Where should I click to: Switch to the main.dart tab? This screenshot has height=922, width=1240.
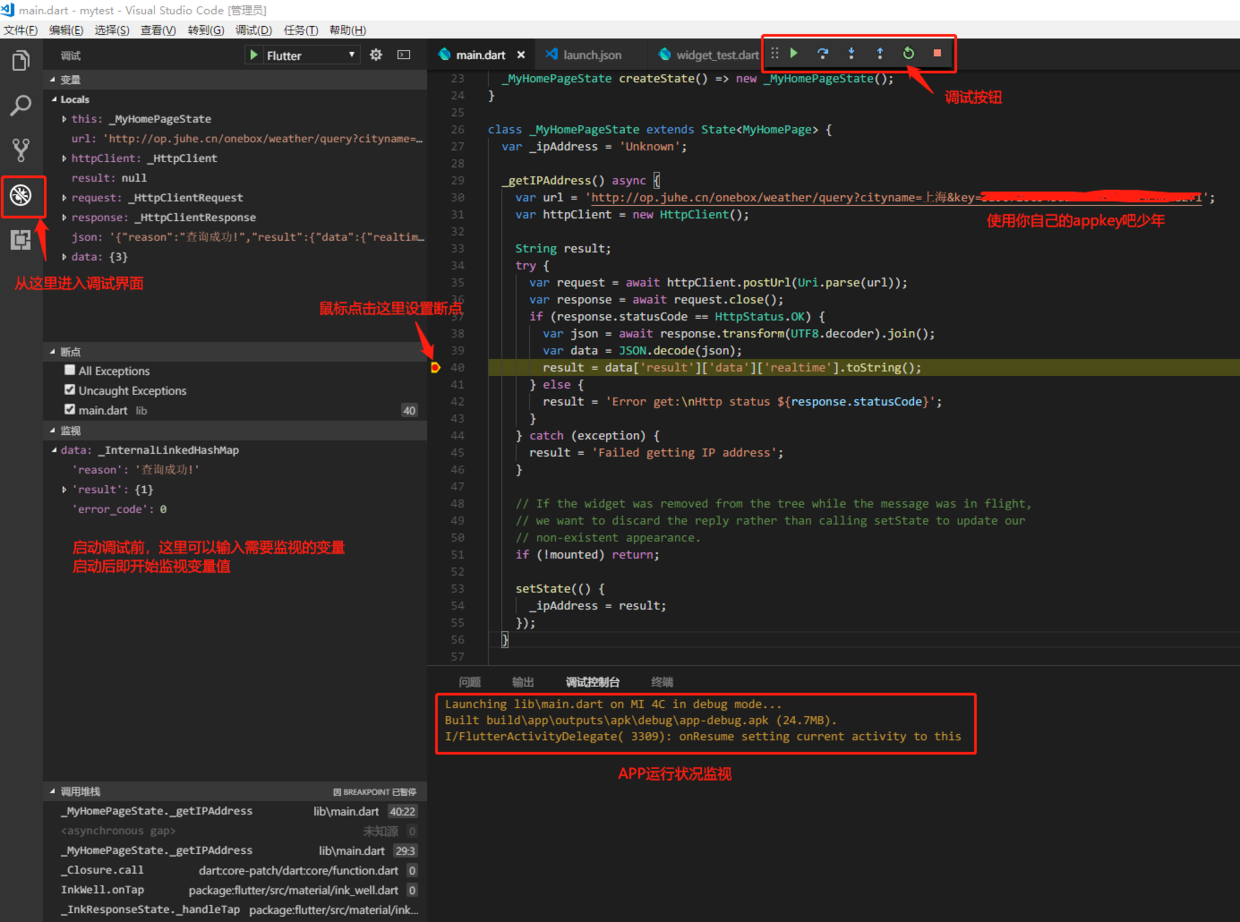(x=481, y=55)
